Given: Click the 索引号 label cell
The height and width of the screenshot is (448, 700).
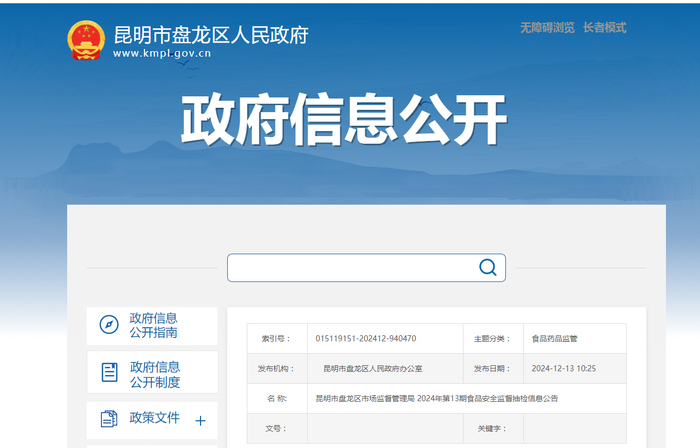Looking at the screenshot, I should [x=277, y=339].
